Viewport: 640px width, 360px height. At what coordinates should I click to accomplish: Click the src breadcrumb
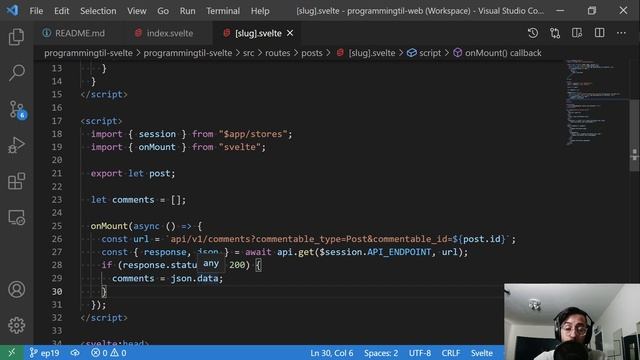[x=249, y=53]
